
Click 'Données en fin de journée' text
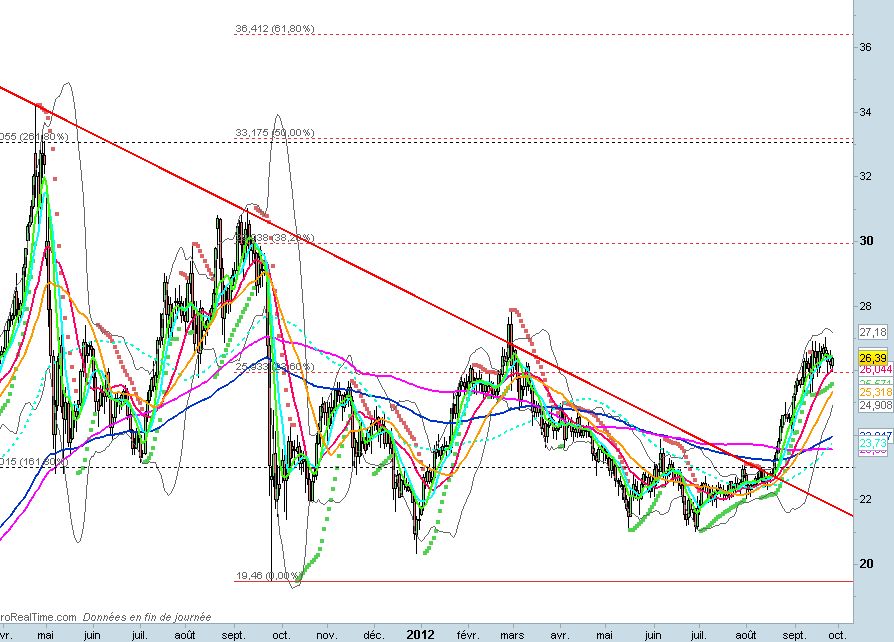(146, 617)
